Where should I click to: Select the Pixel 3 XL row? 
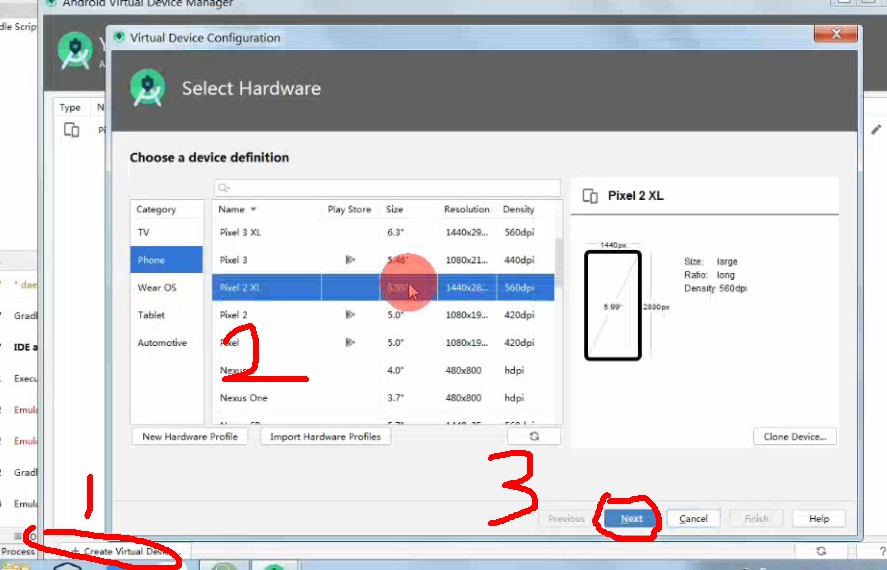point(384,232)
